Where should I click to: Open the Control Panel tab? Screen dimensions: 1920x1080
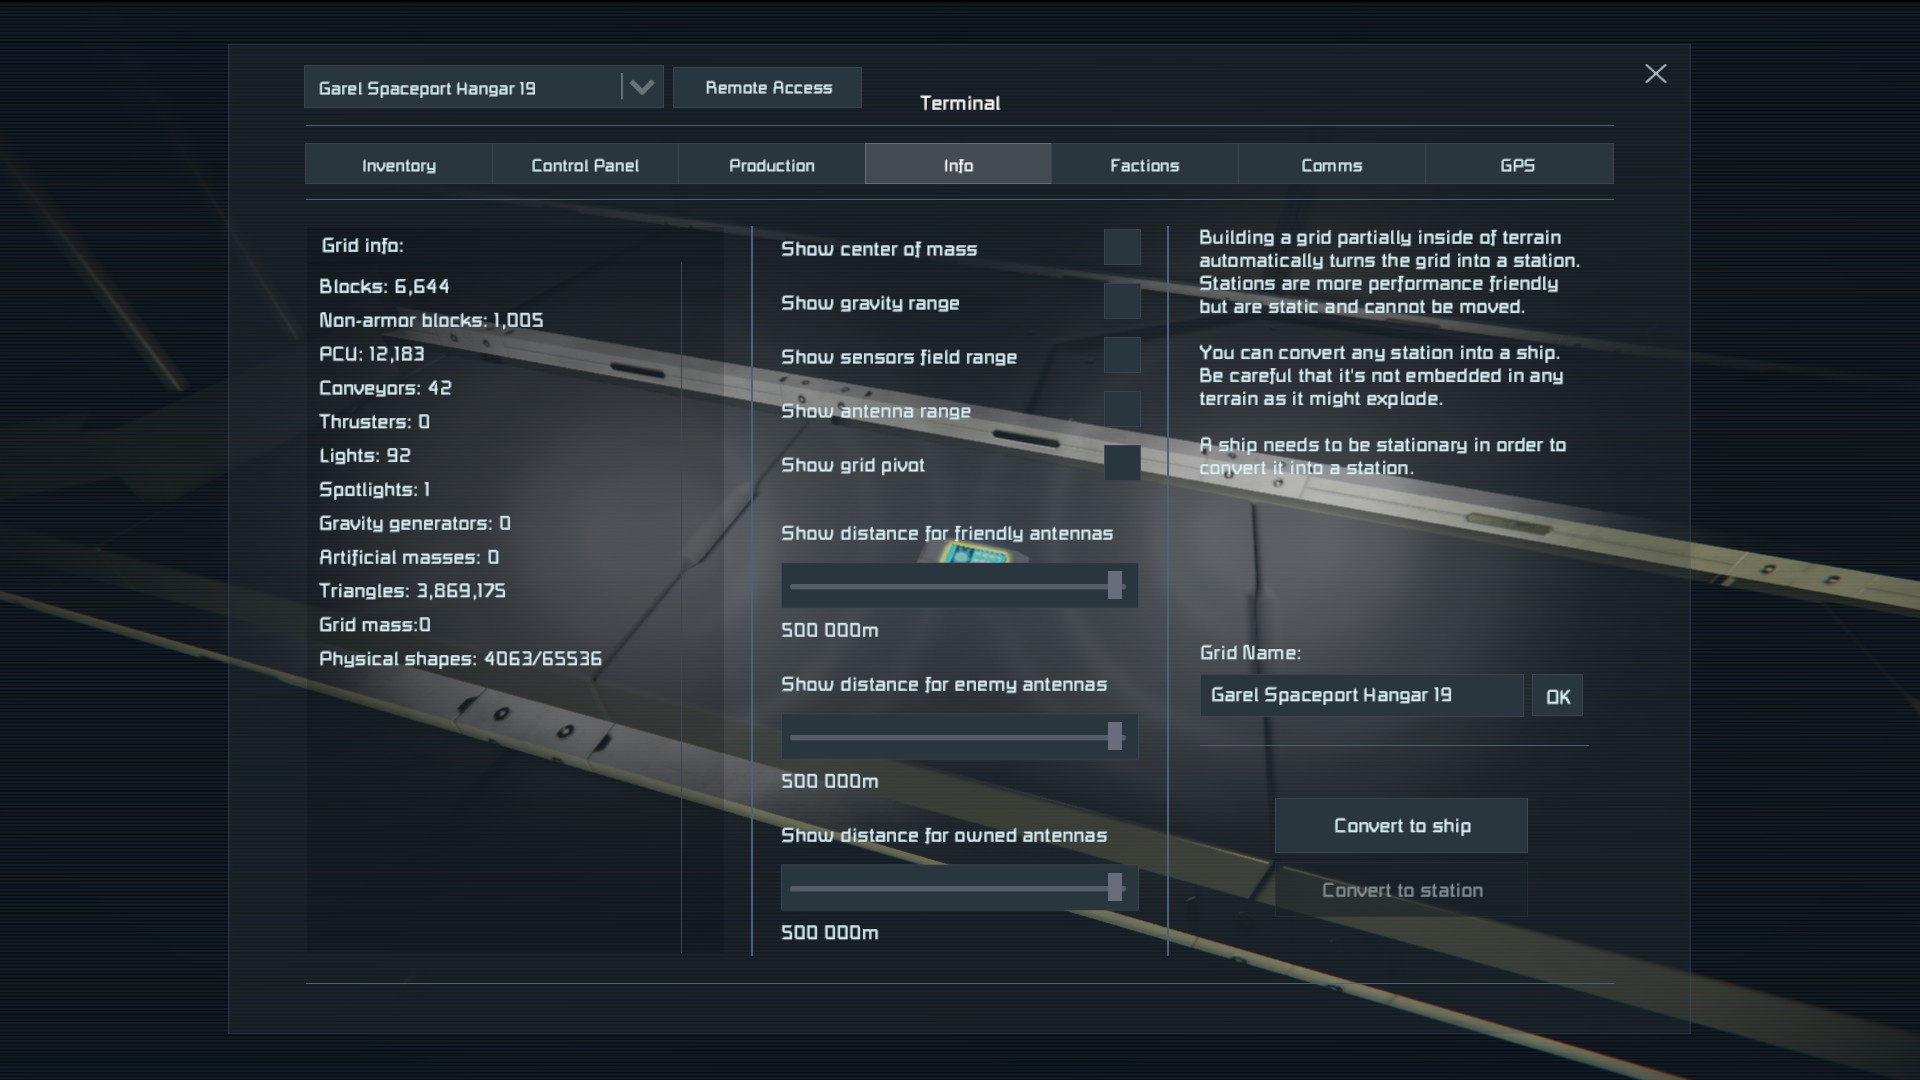[585, 165]
